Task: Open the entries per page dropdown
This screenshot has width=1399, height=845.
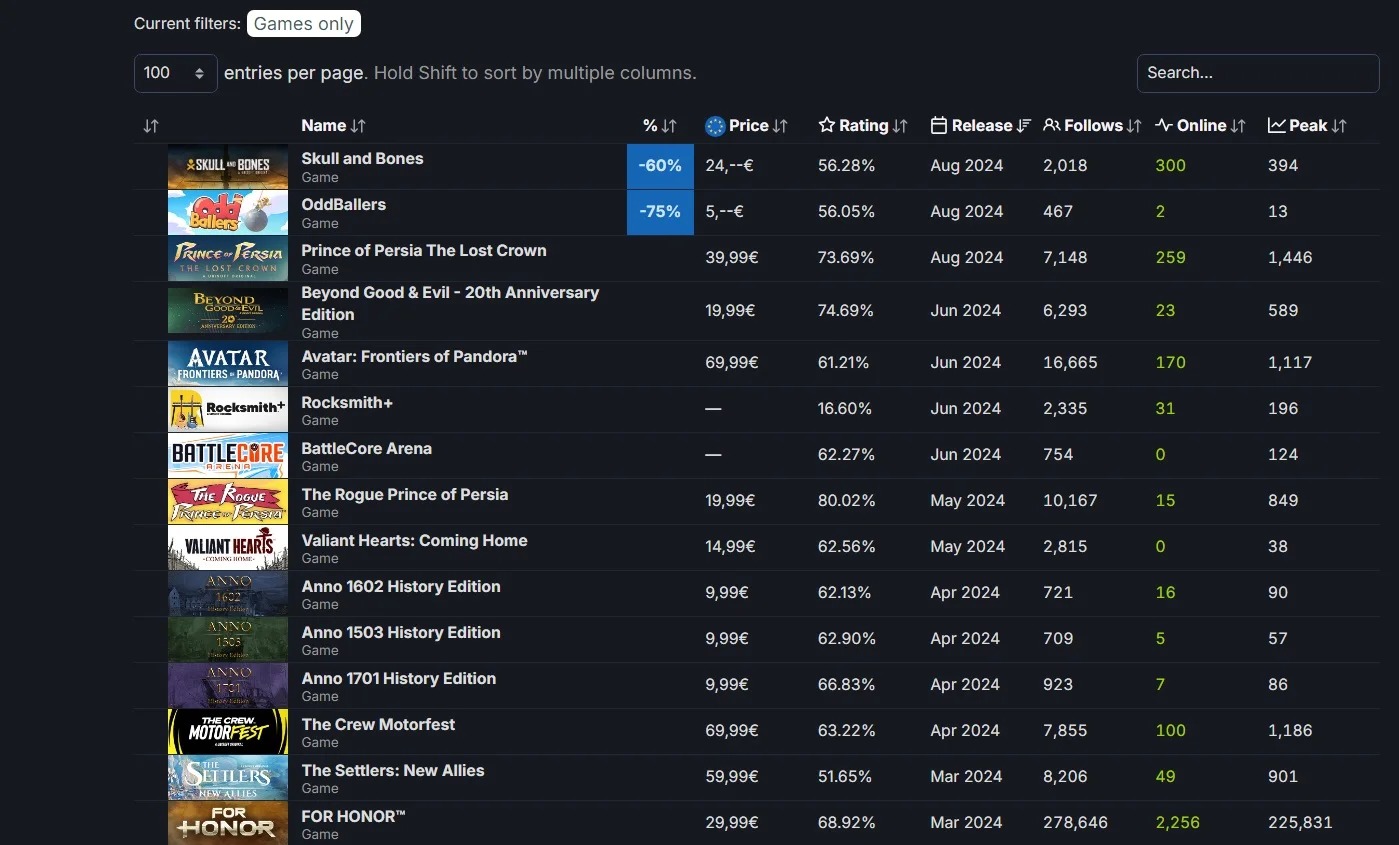Action: pos(175,73)
